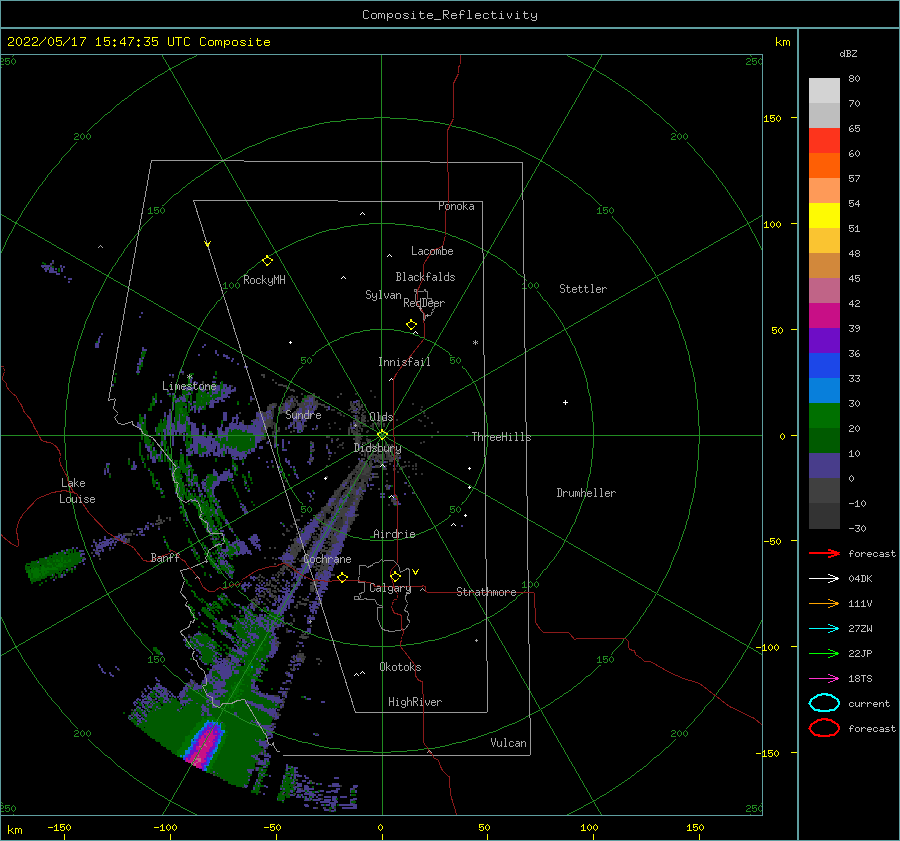Select the red swatch between 65 and 60 dBZ

click(824, 140)
